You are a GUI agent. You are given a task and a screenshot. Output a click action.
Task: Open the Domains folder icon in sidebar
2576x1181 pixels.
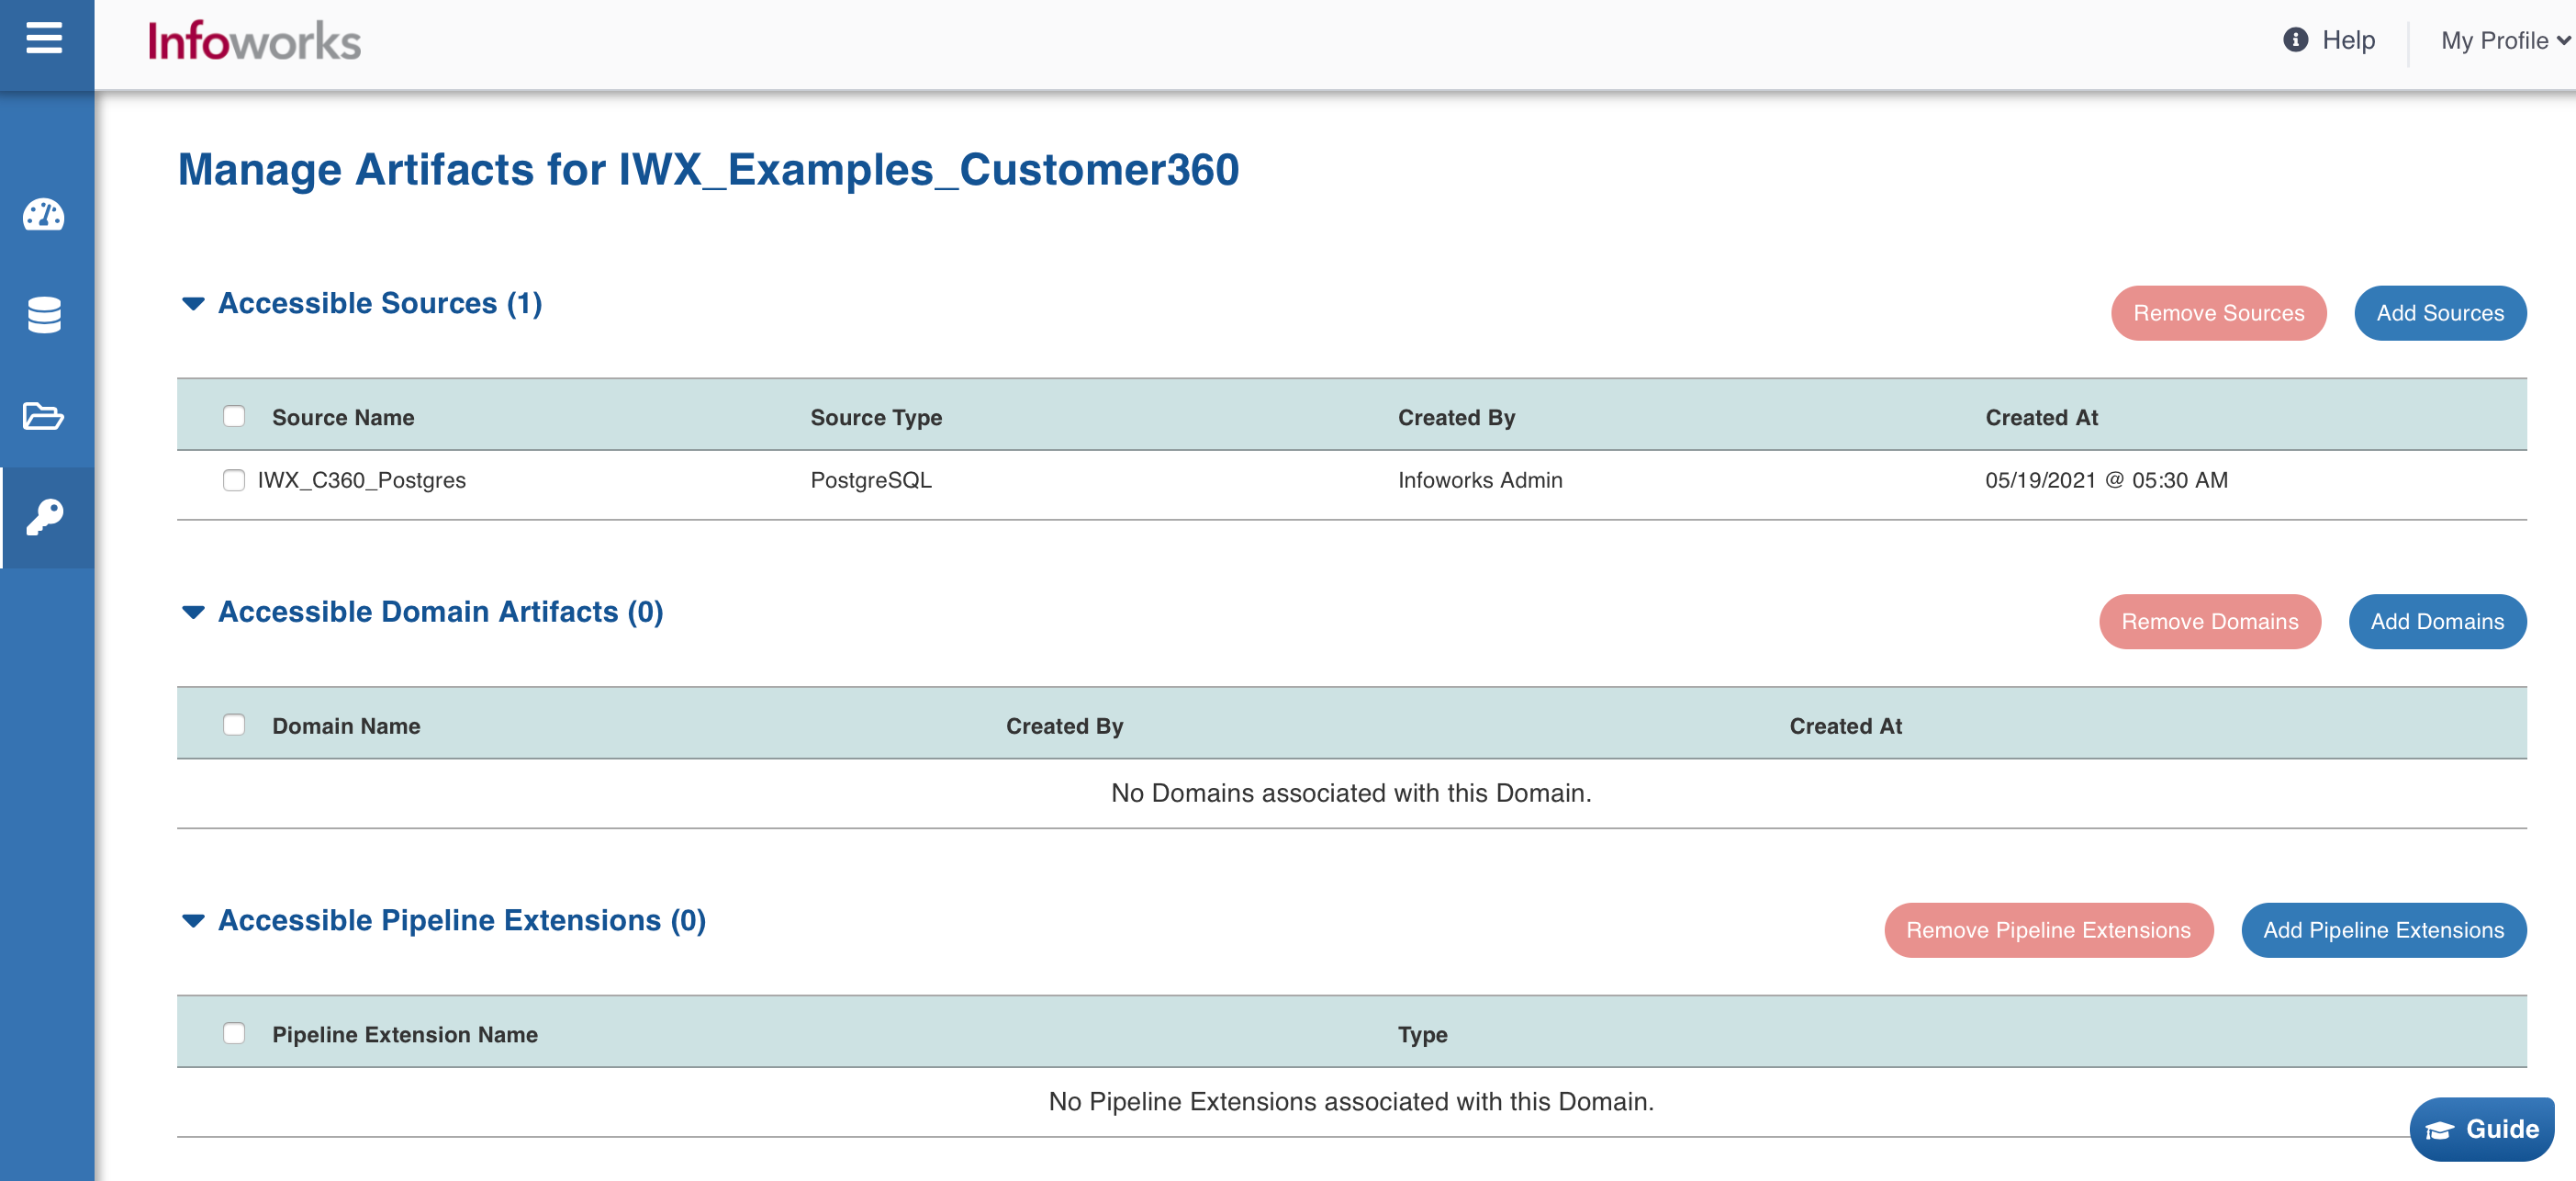44,415
